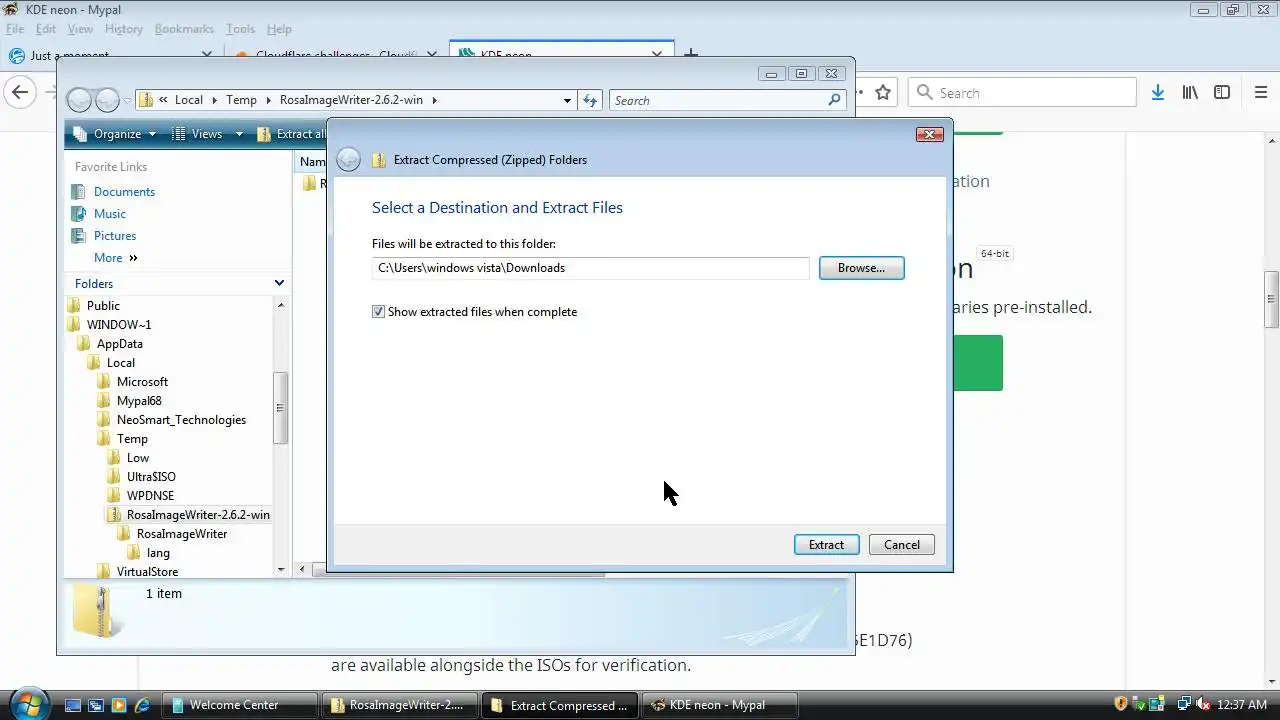Open the Tools menu in Mypal
Viewport: 1280px width, 720px height.
(240, 29)
